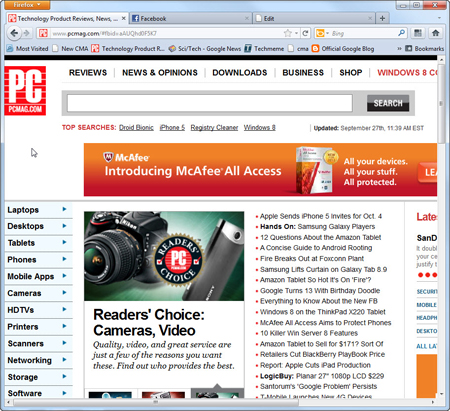Click the McAfee All Access banner ad

(x=260, y=170)
